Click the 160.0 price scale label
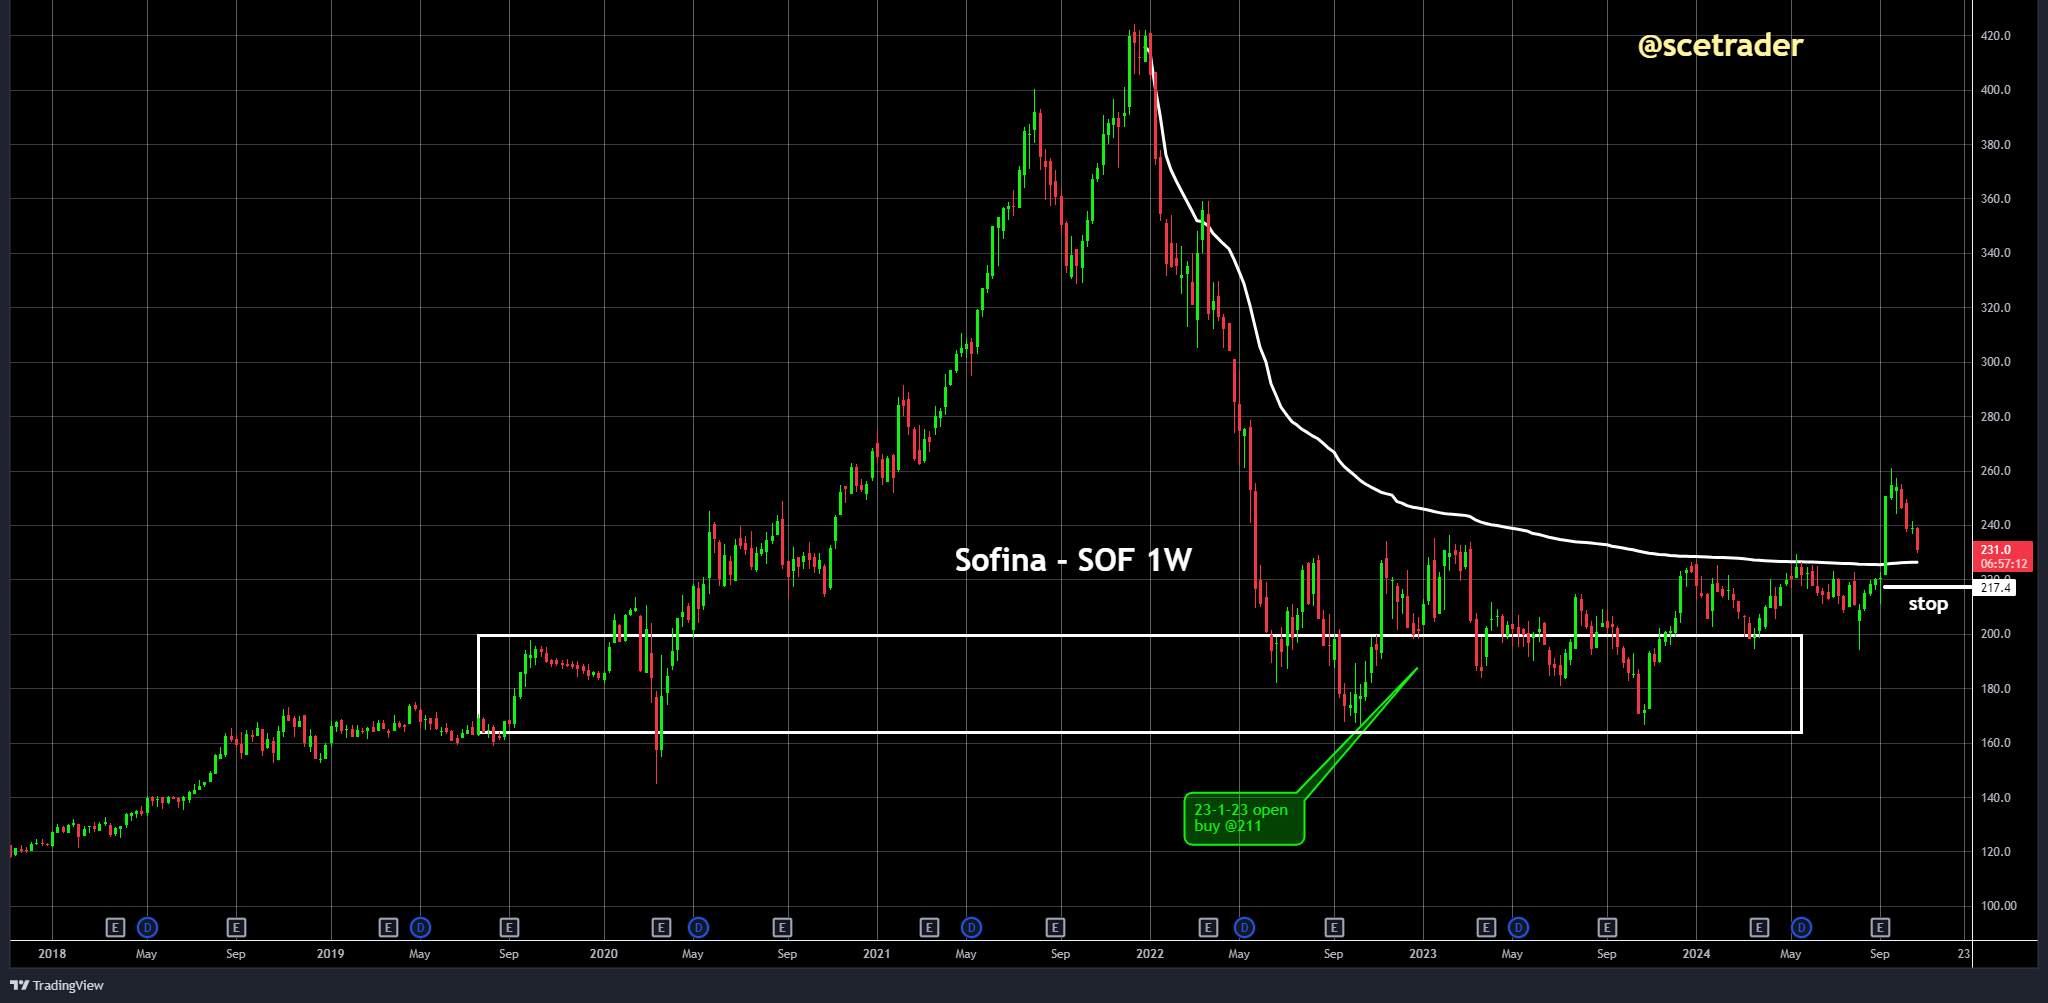 pos(1995,743)
